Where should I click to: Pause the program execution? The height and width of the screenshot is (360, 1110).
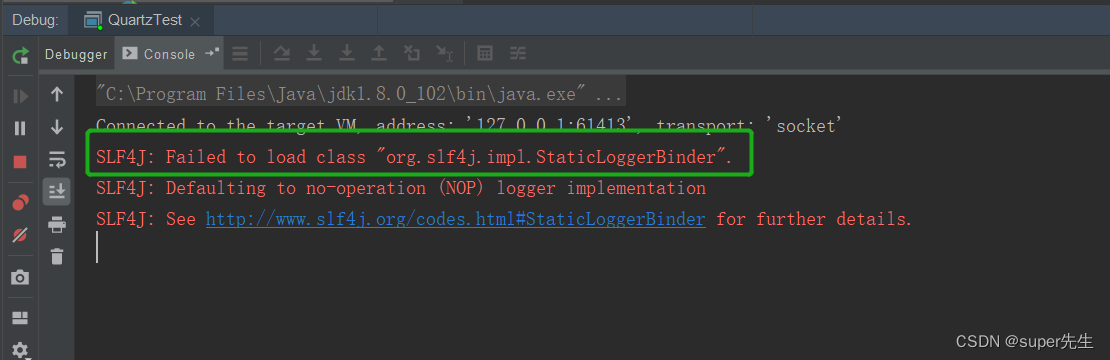pyautogui.click(x=20, y=128)
